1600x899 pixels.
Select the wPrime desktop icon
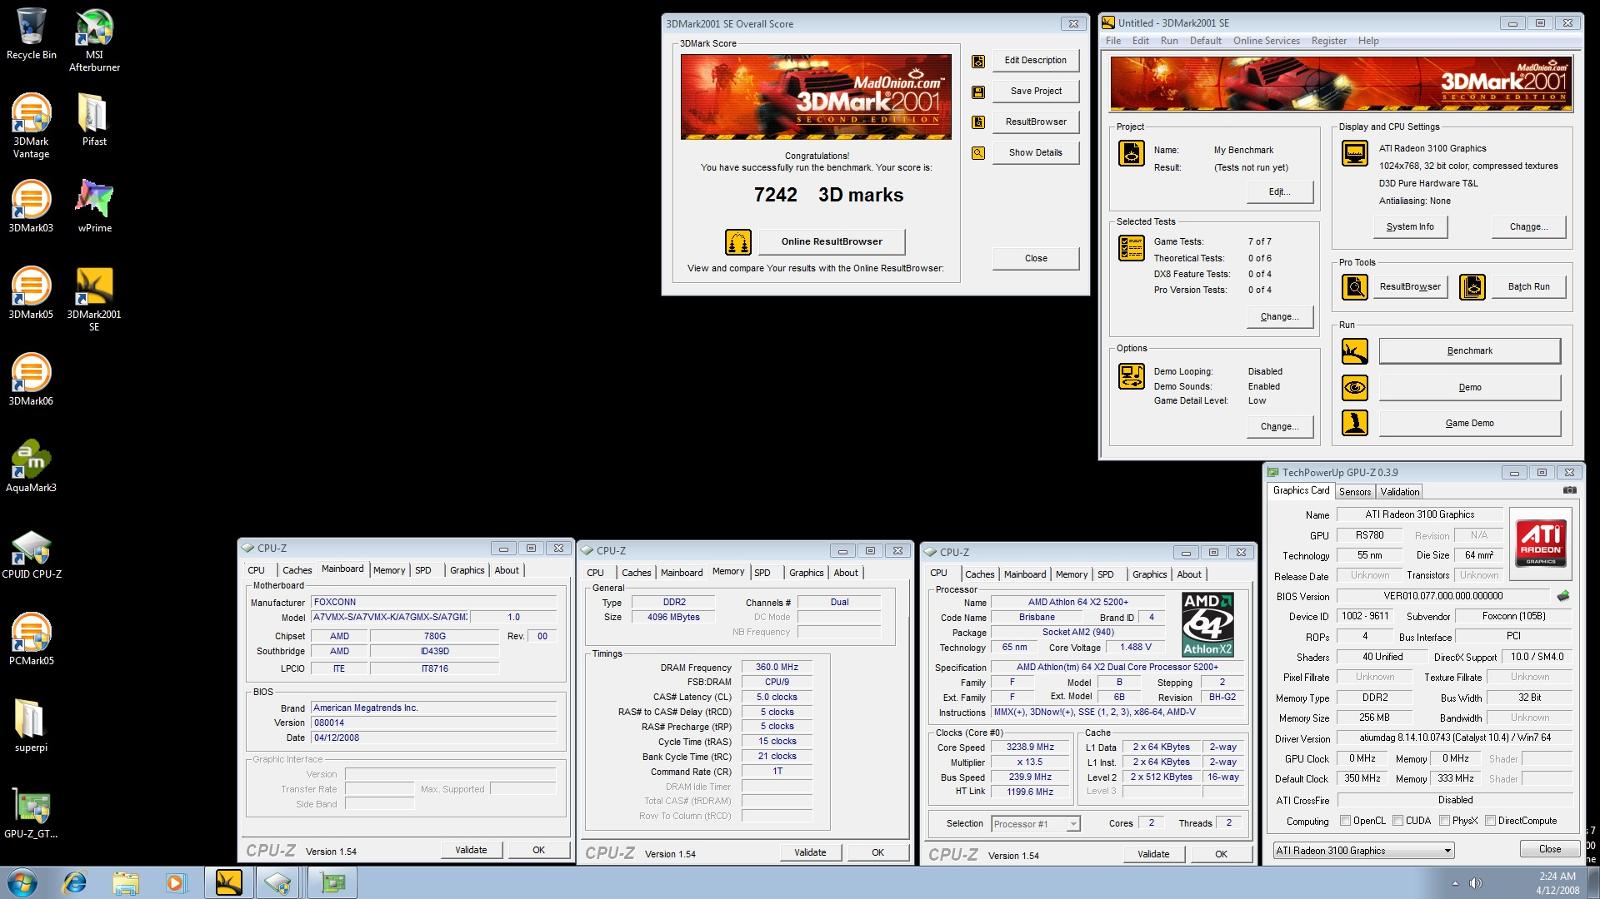[94, 207]
